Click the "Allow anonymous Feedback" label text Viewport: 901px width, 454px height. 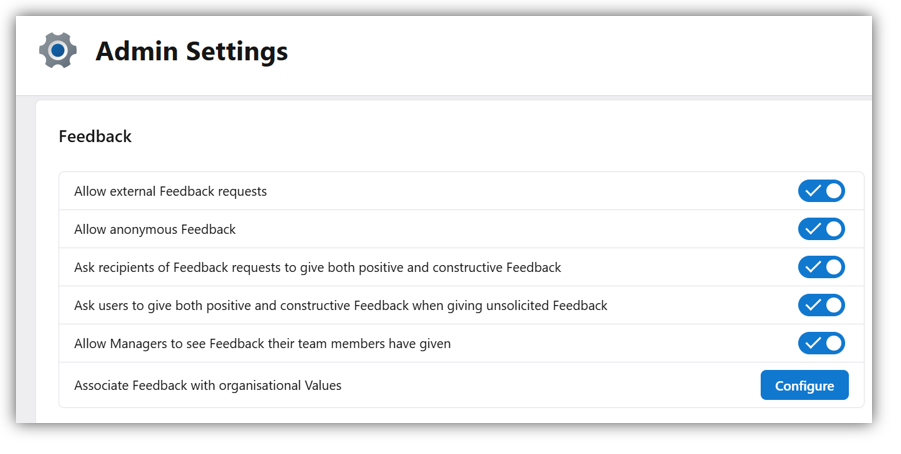click(x=155, y=229)
